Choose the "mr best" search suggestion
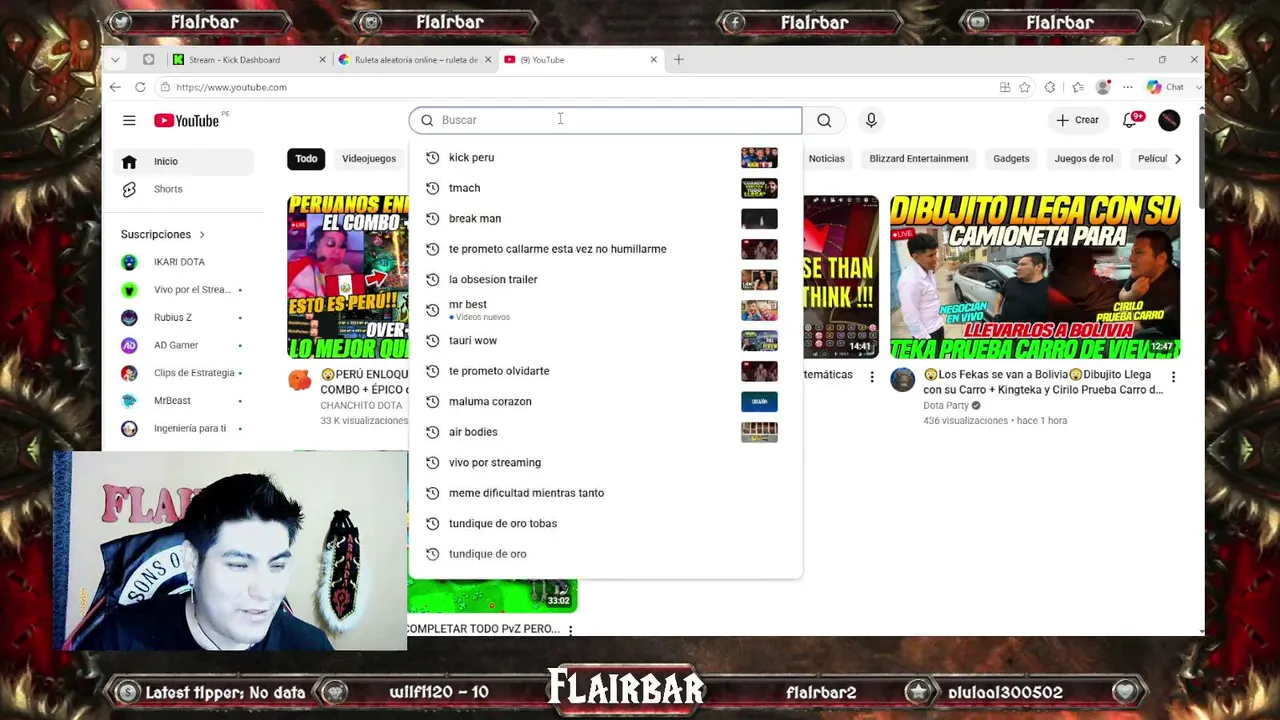Image resolution: width=1280 pixels, height=720 pixels. click(605, 310)
